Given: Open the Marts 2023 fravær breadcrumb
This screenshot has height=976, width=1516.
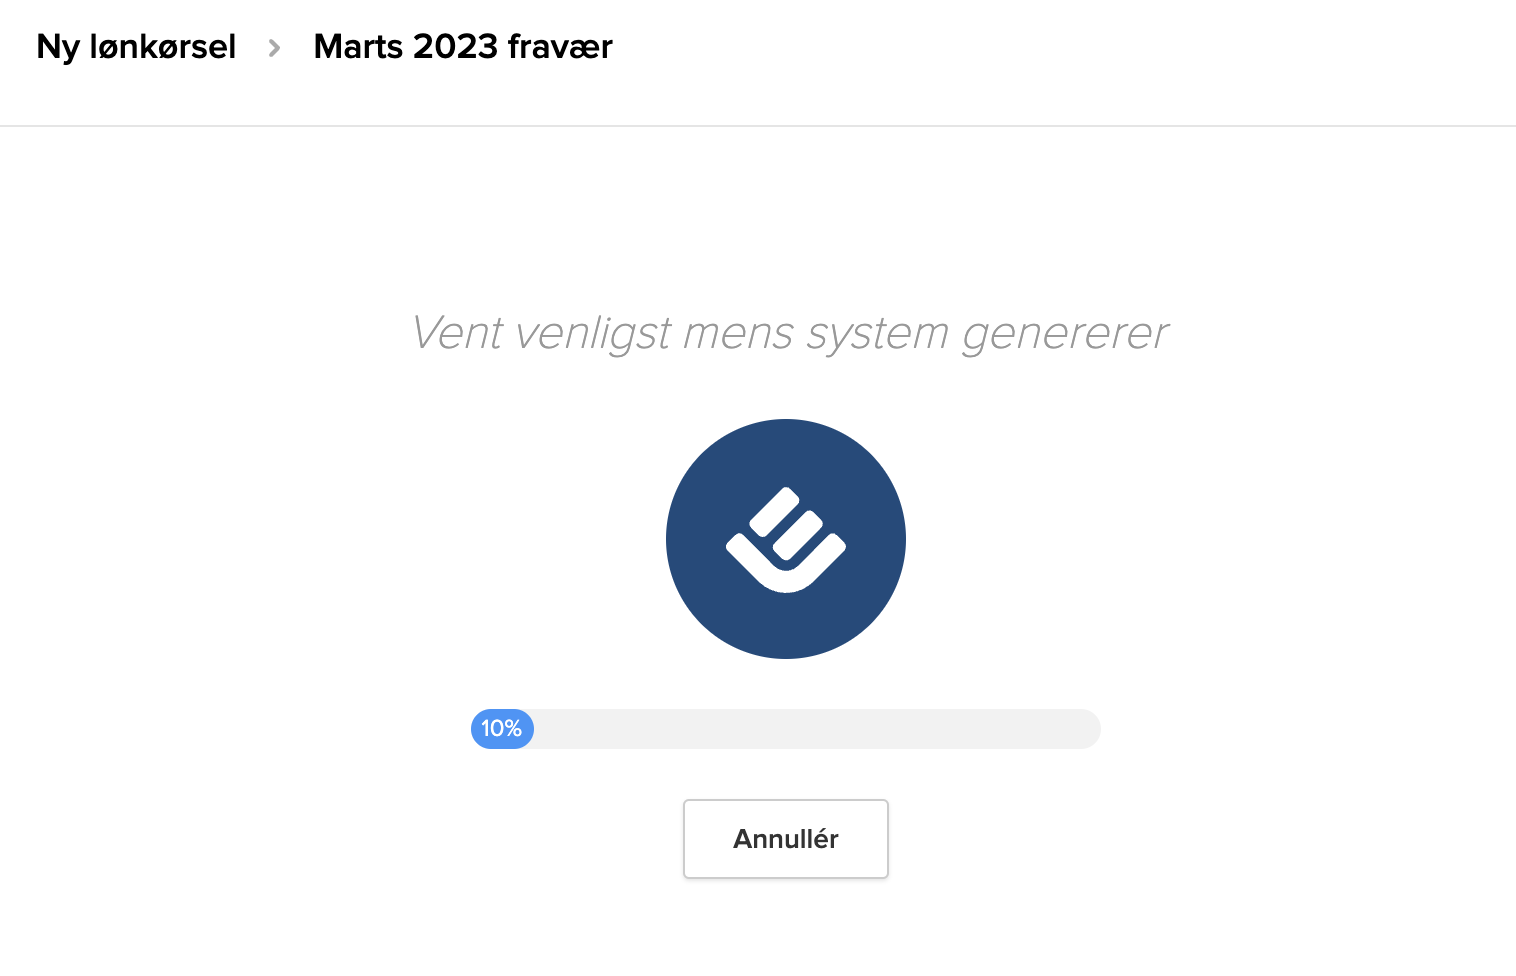Looking at the screenshot, I should 463,47.
